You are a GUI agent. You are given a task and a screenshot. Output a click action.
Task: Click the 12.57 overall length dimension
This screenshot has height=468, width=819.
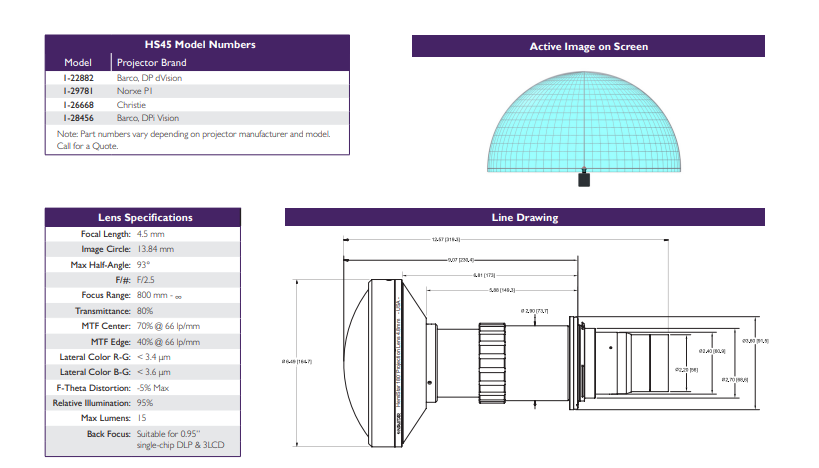coord(446,240)
